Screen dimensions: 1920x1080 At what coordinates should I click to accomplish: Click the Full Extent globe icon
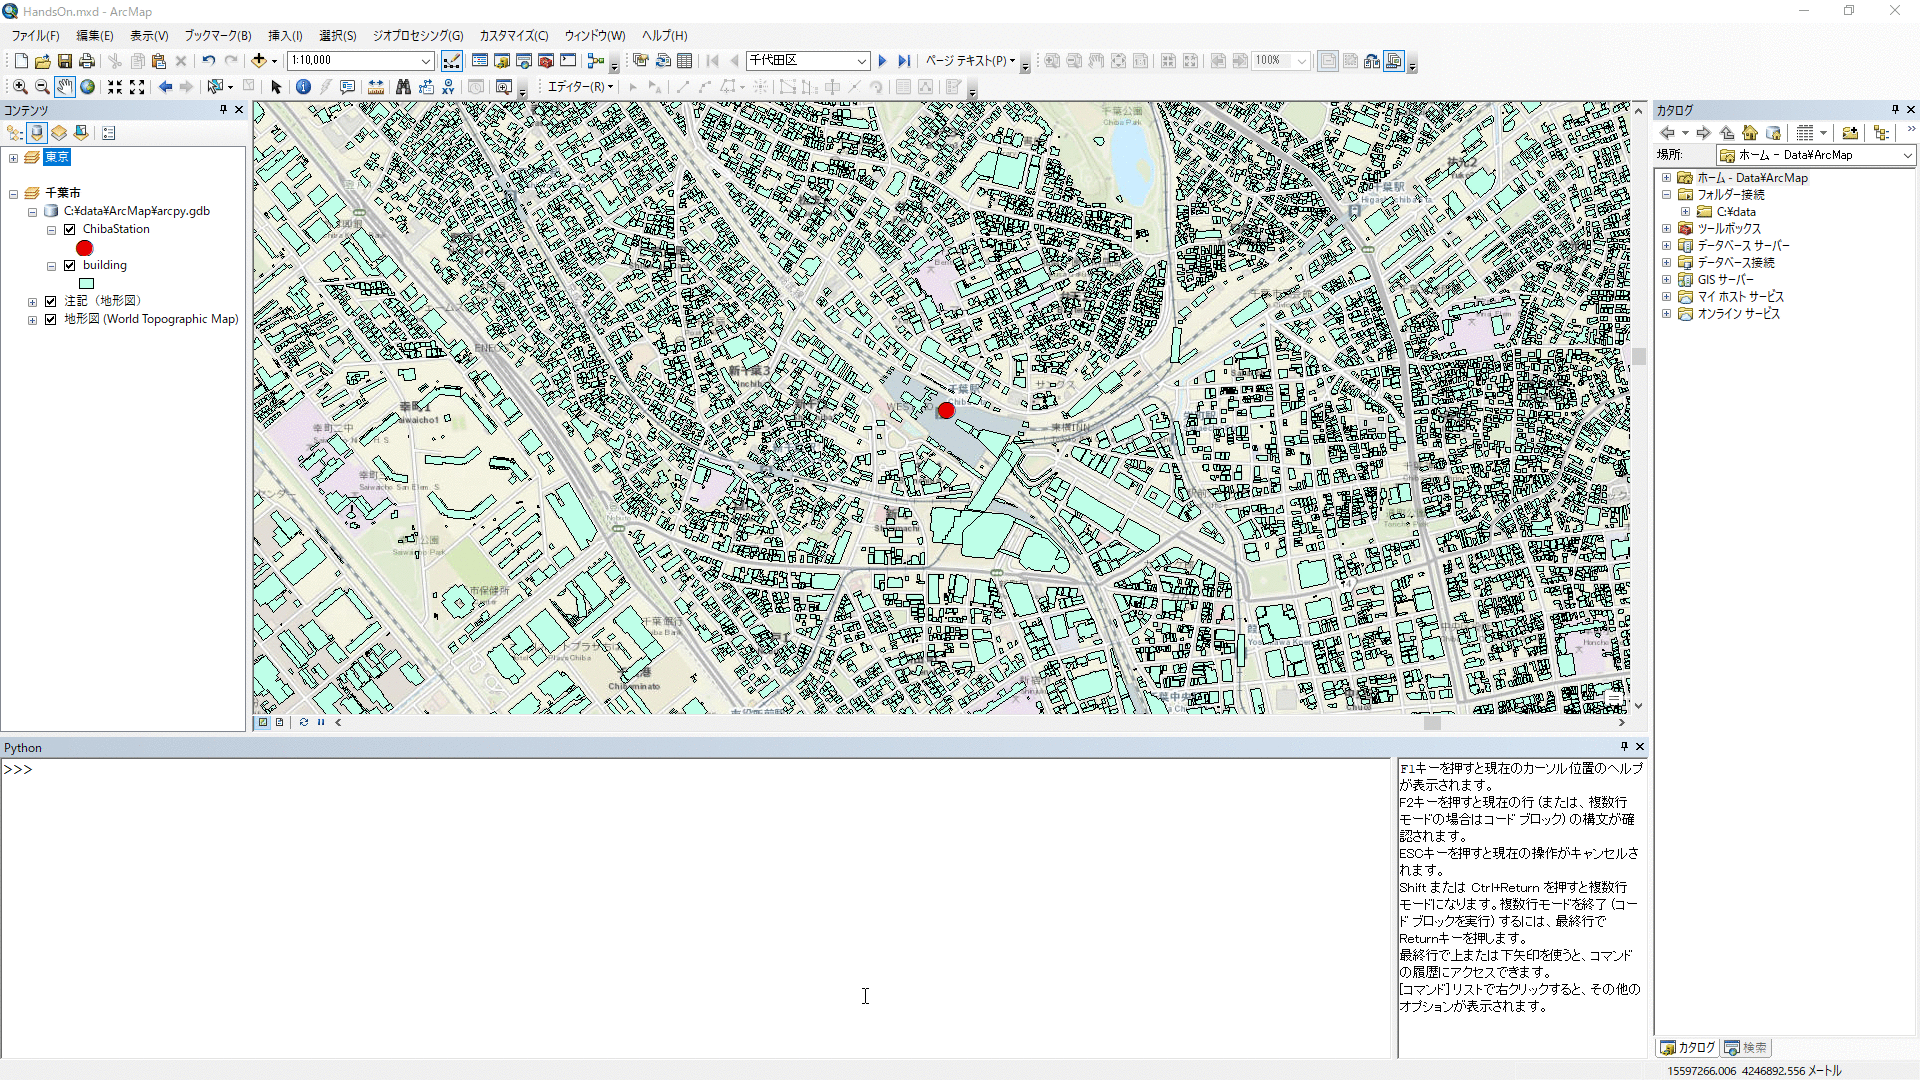coord(88,87)
